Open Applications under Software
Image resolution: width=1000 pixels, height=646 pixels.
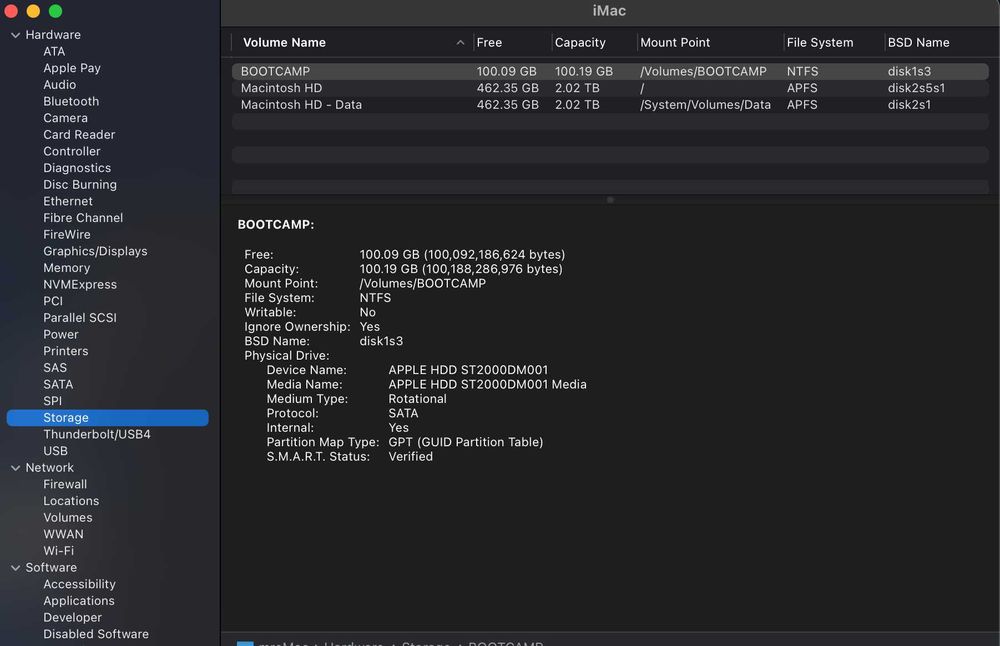(x=78, y=601)
